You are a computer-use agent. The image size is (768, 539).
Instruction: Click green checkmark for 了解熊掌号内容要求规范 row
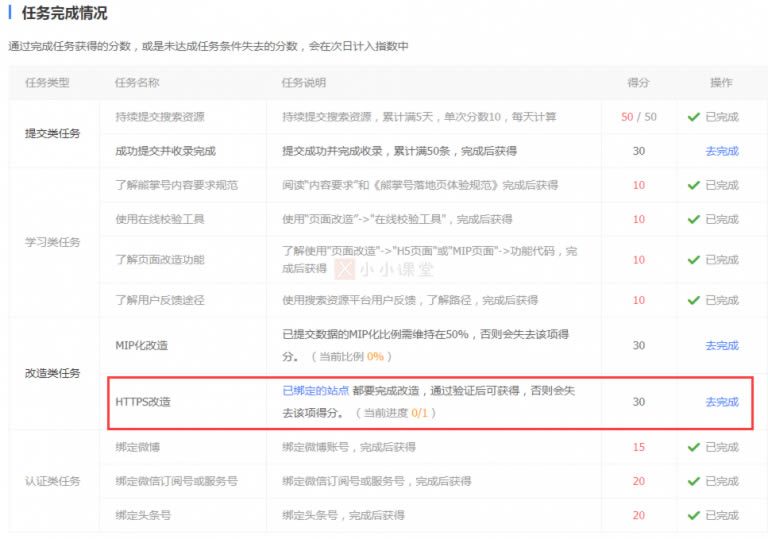click(x=693, y=185)
